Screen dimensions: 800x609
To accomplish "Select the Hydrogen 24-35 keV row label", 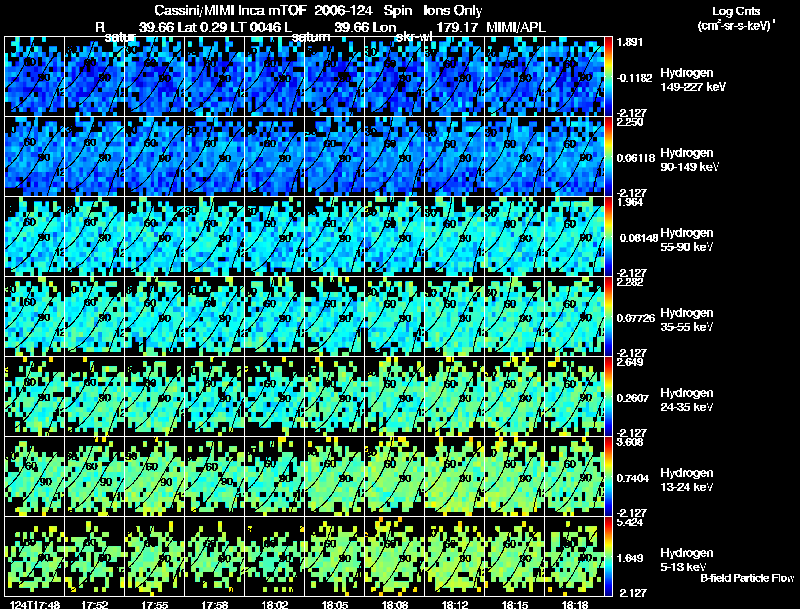I will tap(687, 400).
